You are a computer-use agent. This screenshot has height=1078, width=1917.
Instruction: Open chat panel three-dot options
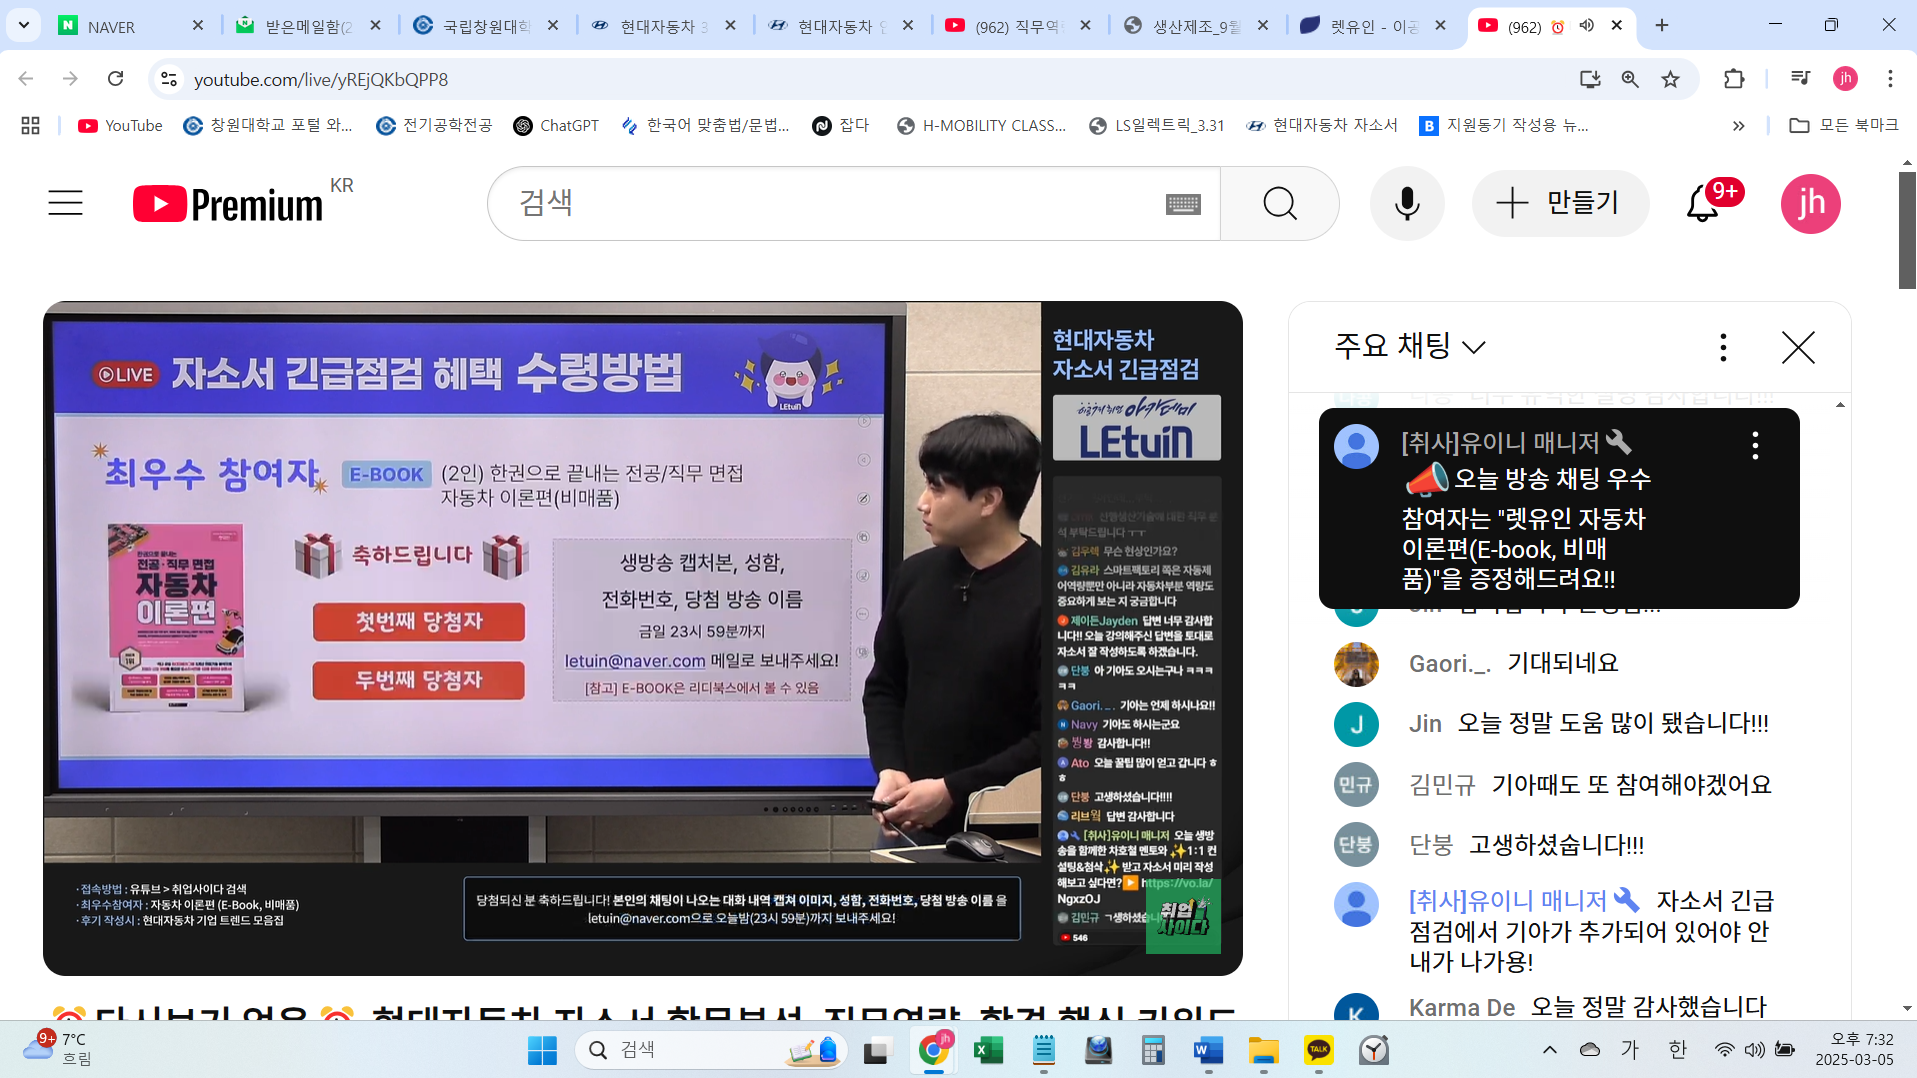point(1723,347)
